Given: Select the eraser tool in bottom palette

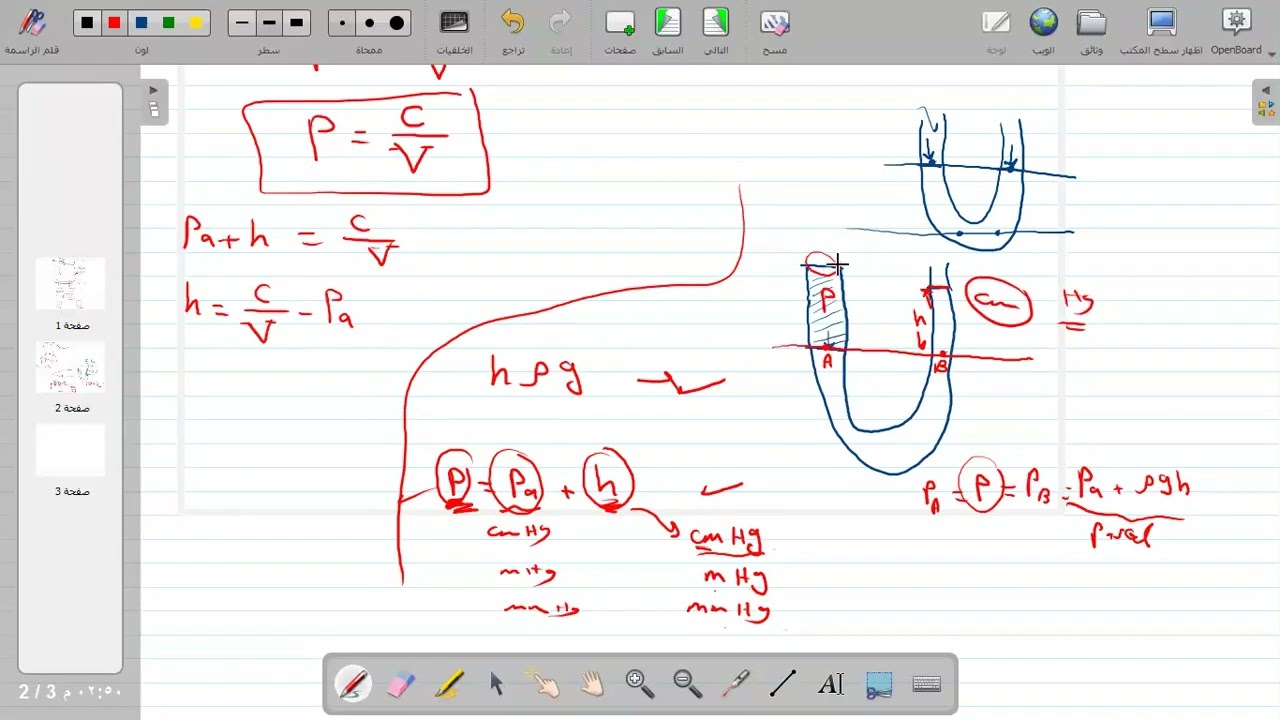Looking at the screenshot, I should (x=400, y=684).
